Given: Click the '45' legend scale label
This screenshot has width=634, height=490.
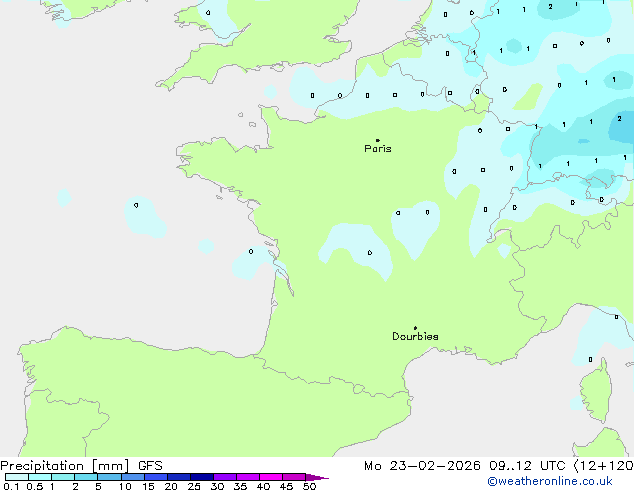Looking at the screenshot, I should [286, 486].
